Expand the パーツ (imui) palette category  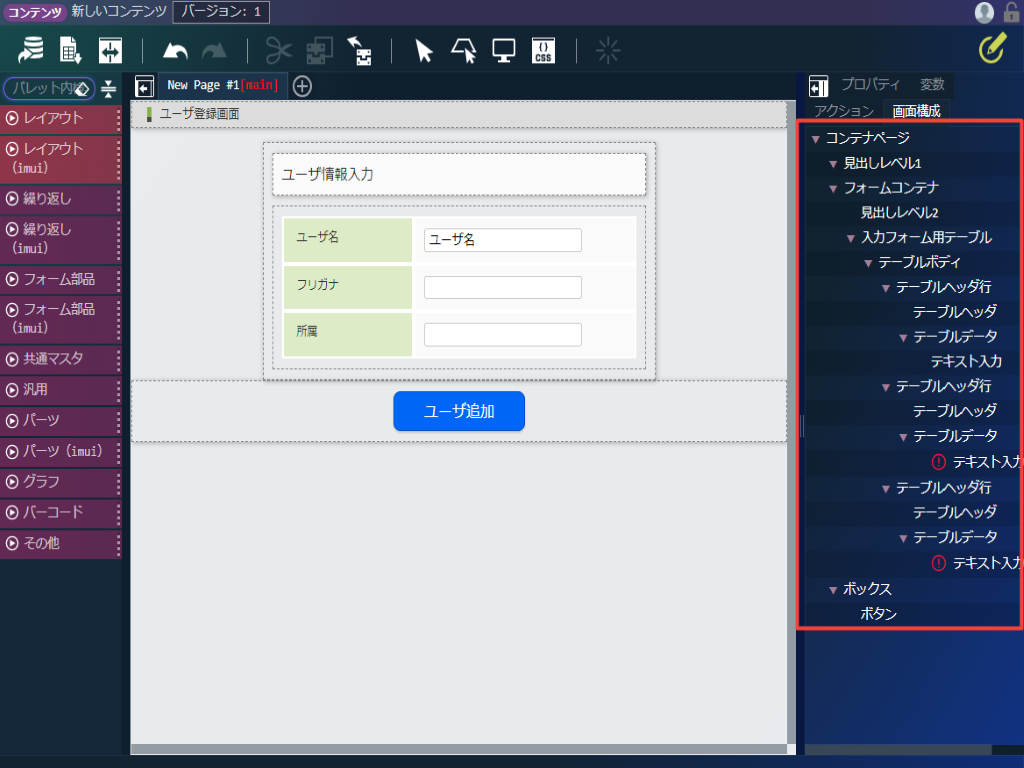click(x=61, y=451)
